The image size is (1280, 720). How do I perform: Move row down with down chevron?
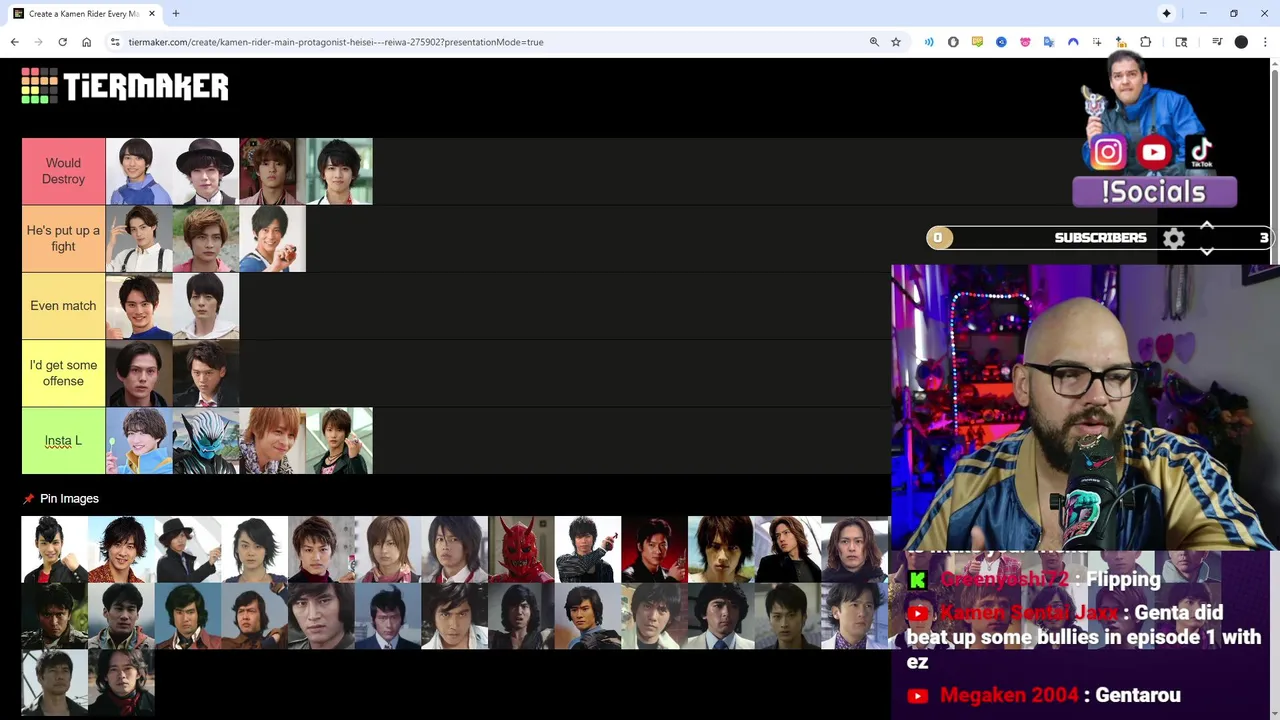click(x=1207, y=251)
